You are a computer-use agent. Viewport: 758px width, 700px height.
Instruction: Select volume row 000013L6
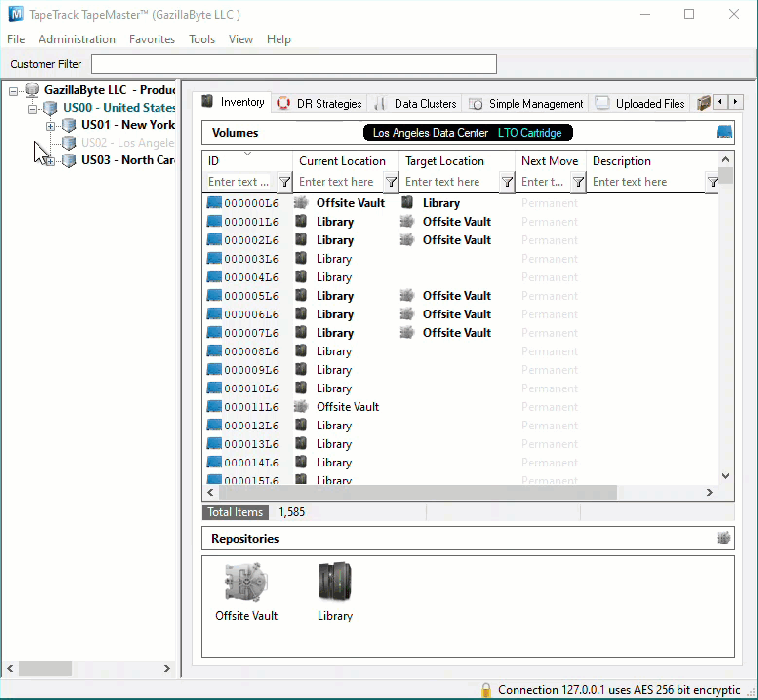point(459,444)
